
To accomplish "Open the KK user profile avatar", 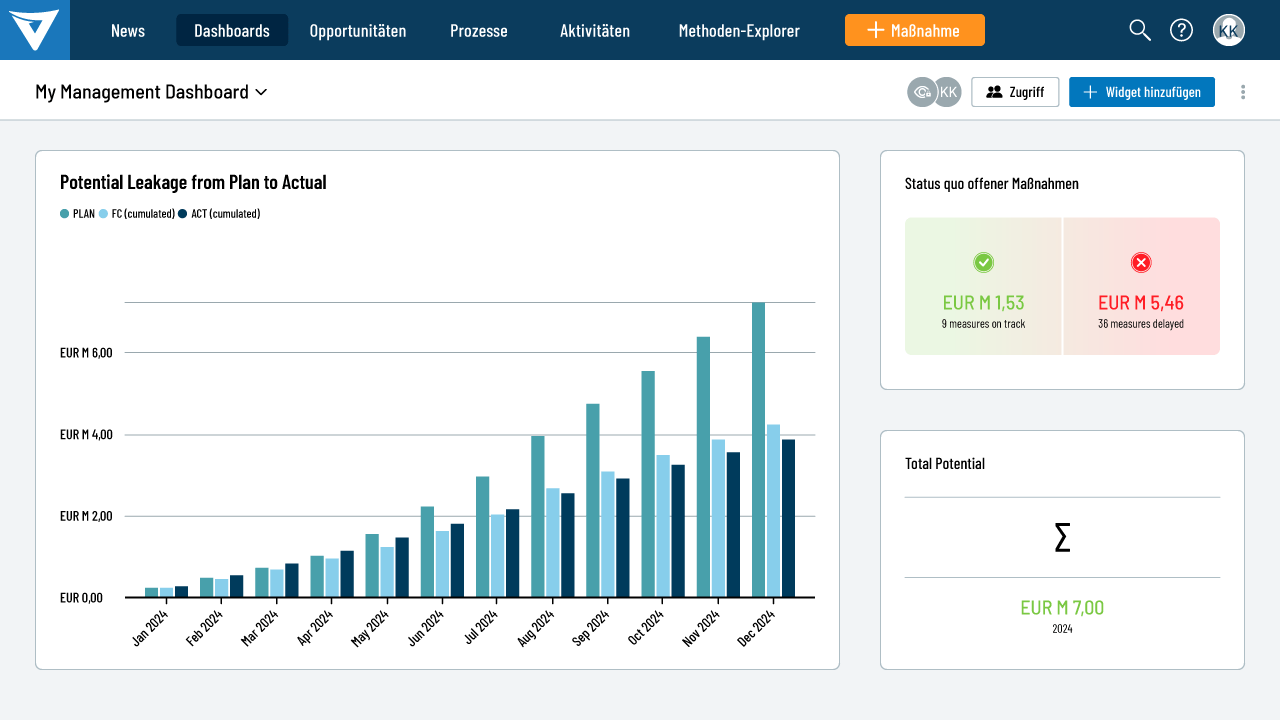I will point(1229,30).
